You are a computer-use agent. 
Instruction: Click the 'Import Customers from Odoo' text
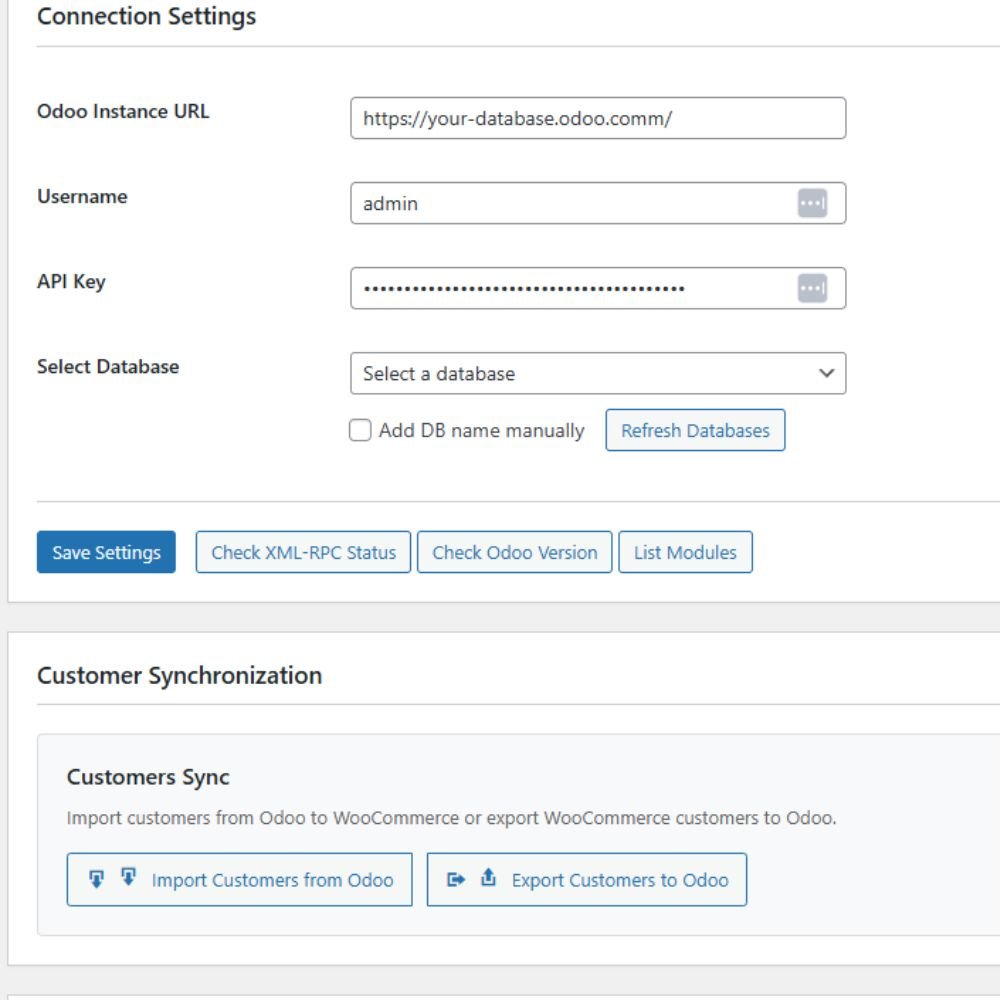pyautogui.click(x=272, y=880)
